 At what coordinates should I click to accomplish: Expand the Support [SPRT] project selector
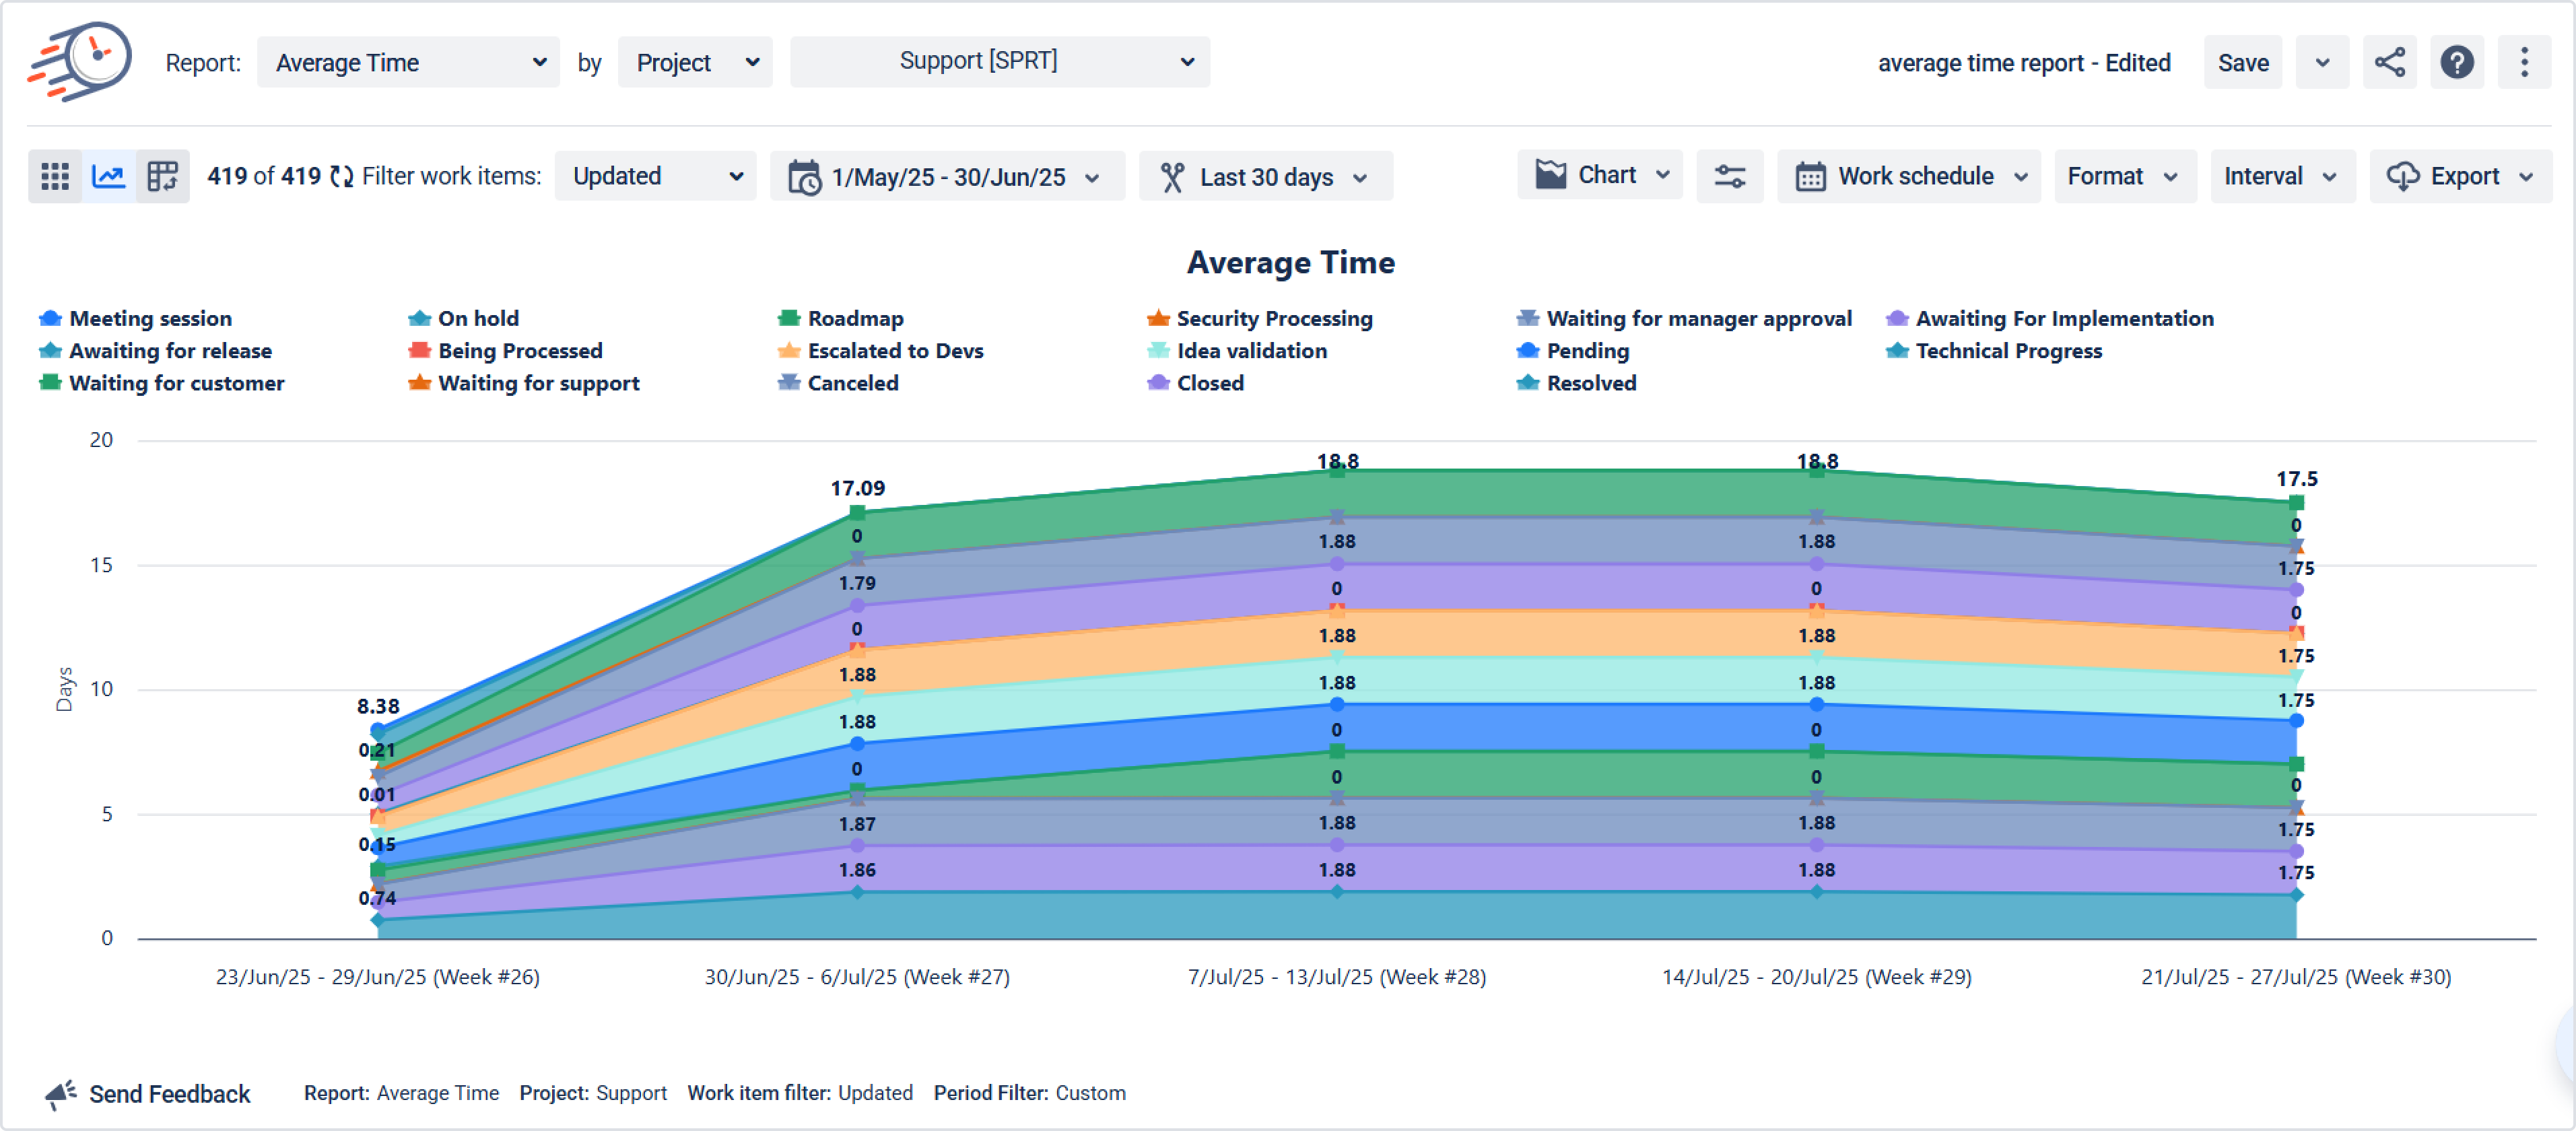point(999,62)
